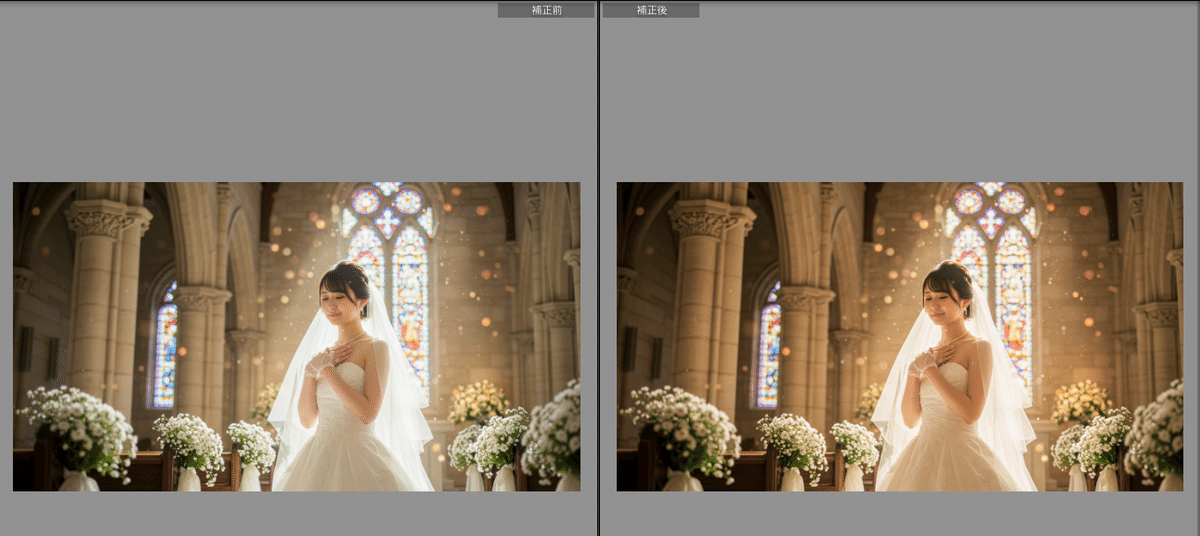
Task: Click the small left stained glass window in 補正後
Action: pyautogui.click(x=769, y=345)
